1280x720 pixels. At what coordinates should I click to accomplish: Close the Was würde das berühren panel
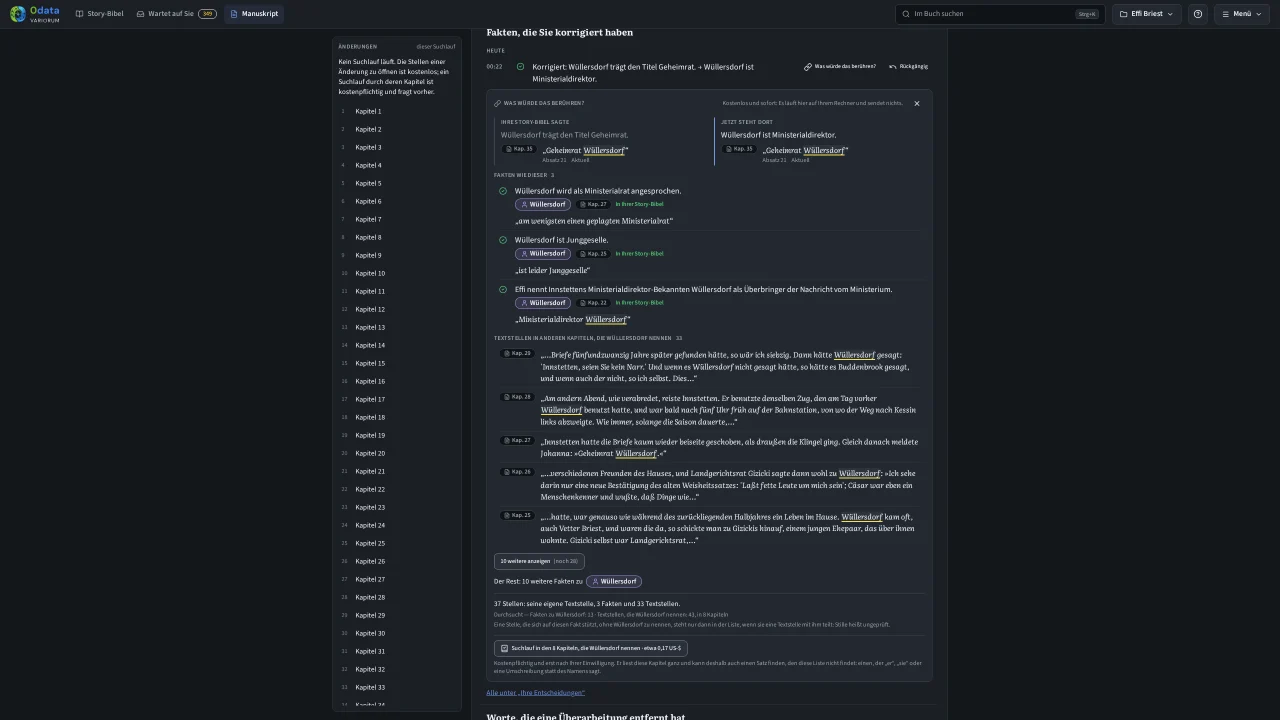[917, 103]
